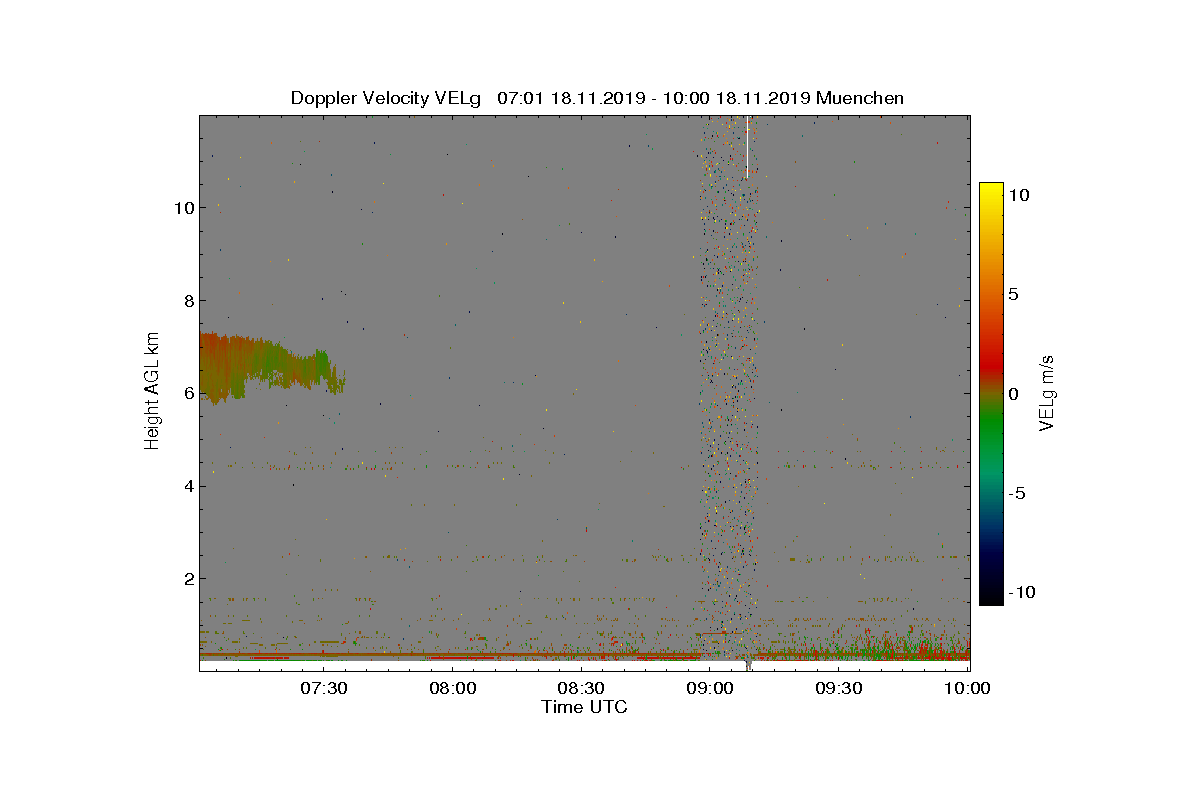Click the 'Height AGL km' axis label
1200x800 pixels.
click(x=153, y=390)
